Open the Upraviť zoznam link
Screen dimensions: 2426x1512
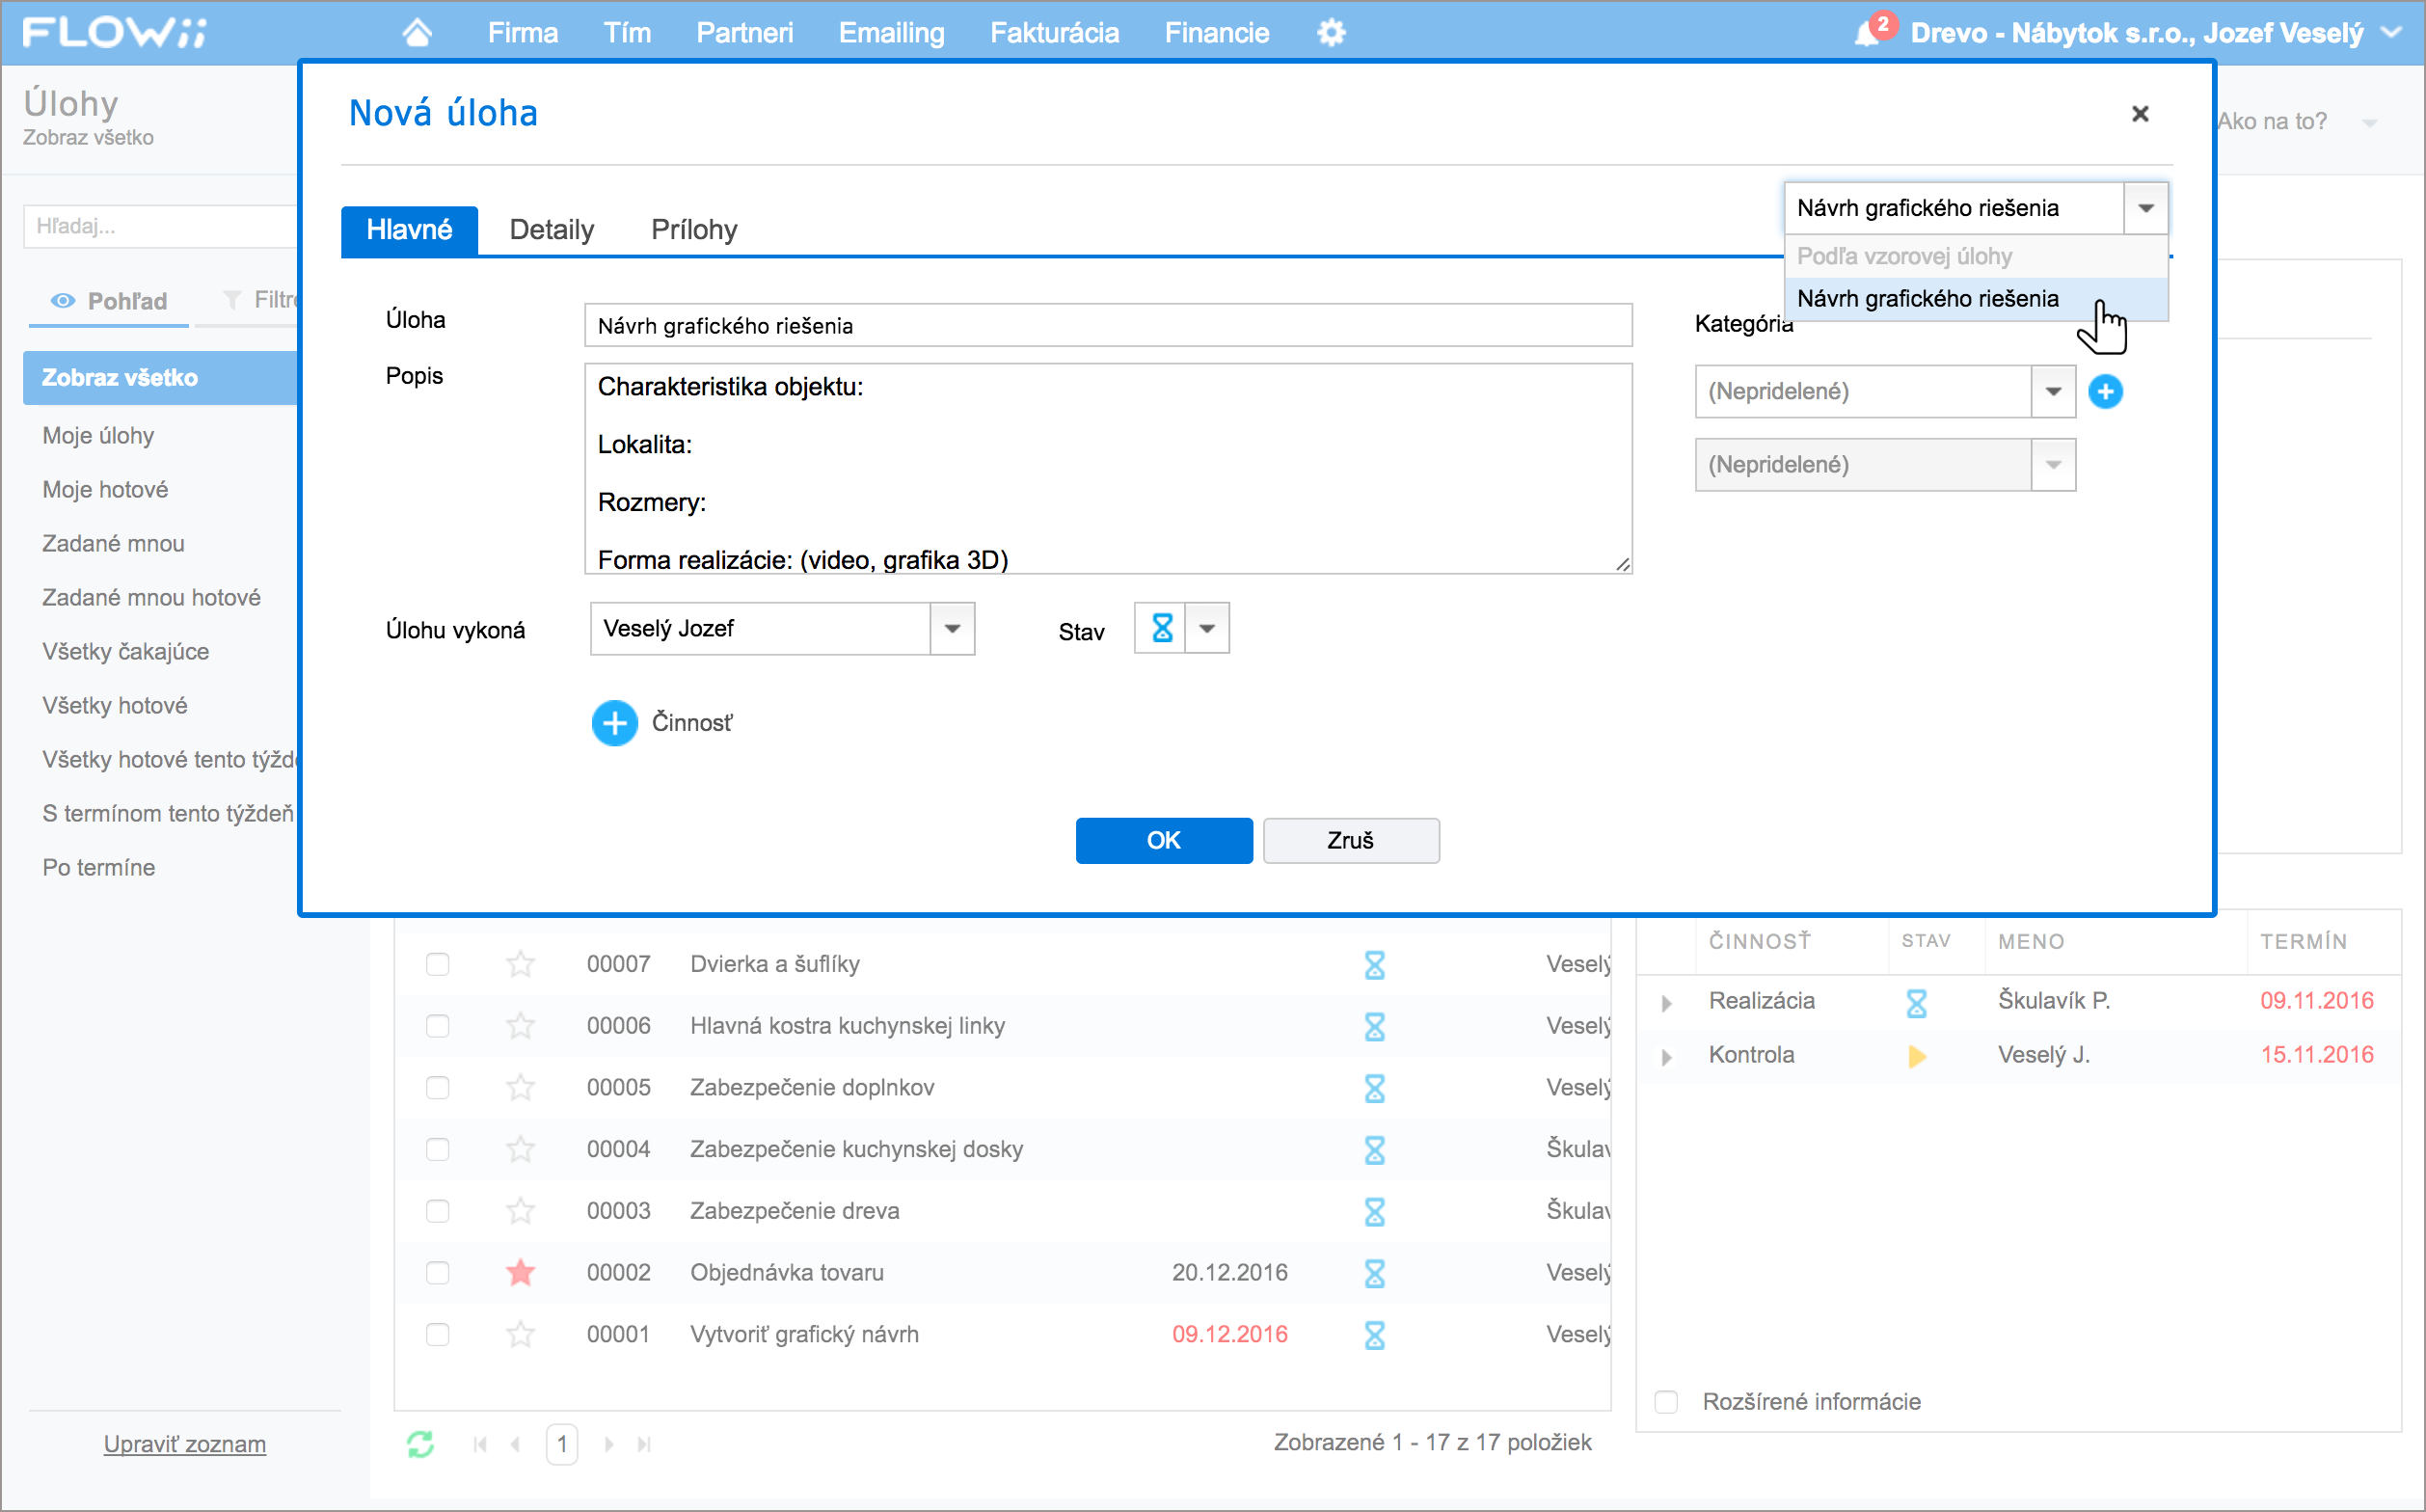click(185, 1444)
